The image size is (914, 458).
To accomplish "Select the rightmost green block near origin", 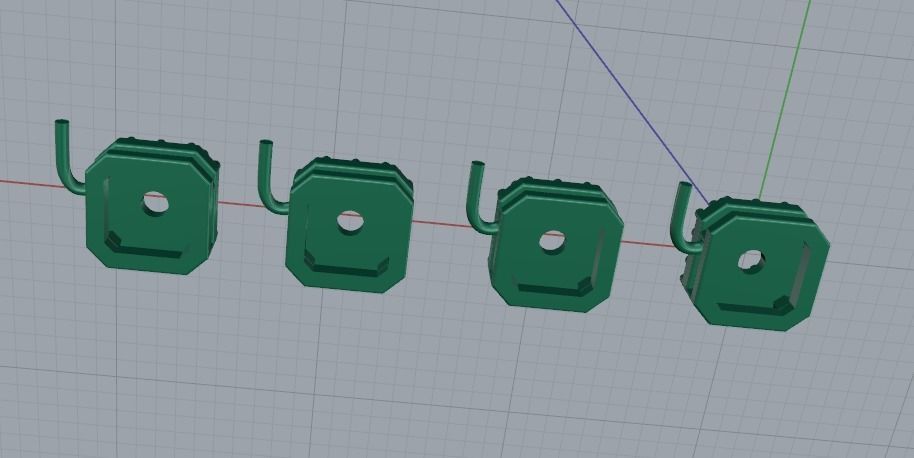I will click(x=755, y=264).
